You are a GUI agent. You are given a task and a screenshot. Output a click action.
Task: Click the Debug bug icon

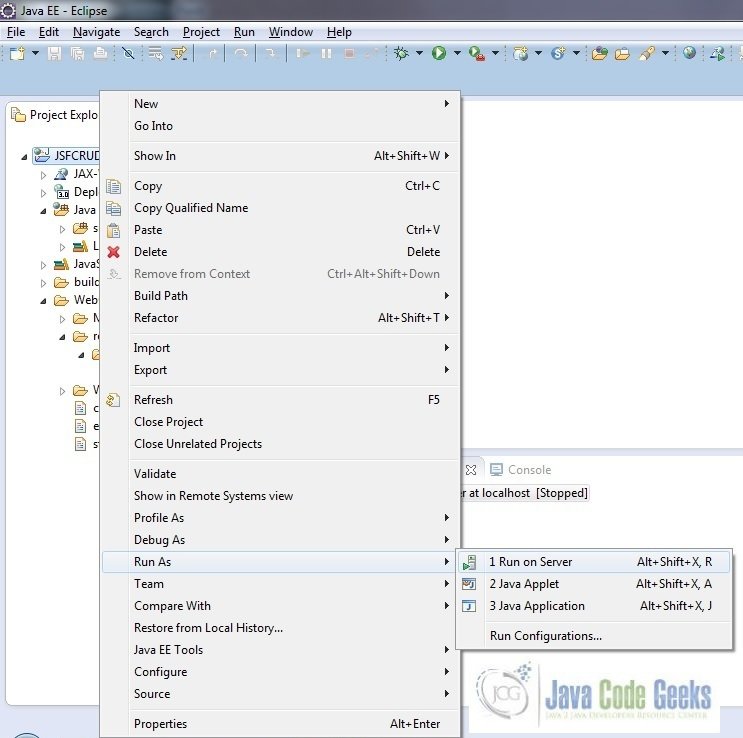click(401, 53)
